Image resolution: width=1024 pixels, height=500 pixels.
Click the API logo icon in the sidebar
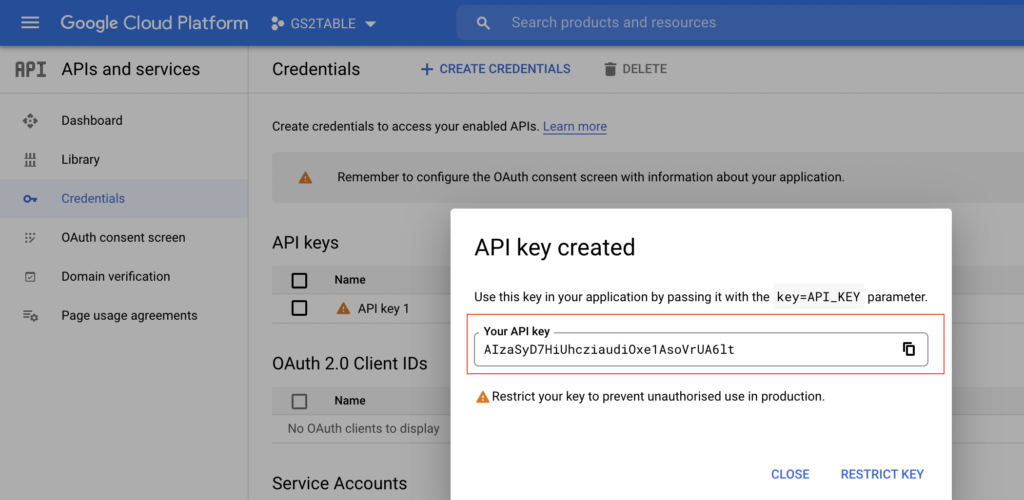tap(31, 69)
